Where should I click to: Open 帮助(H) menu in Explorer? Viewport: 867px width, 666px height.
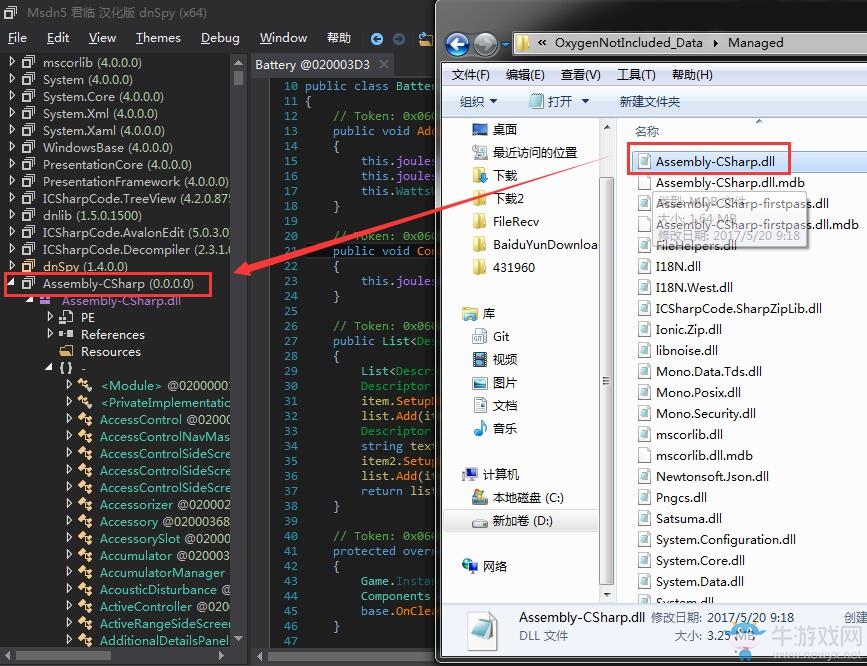(x=692, y=75)
